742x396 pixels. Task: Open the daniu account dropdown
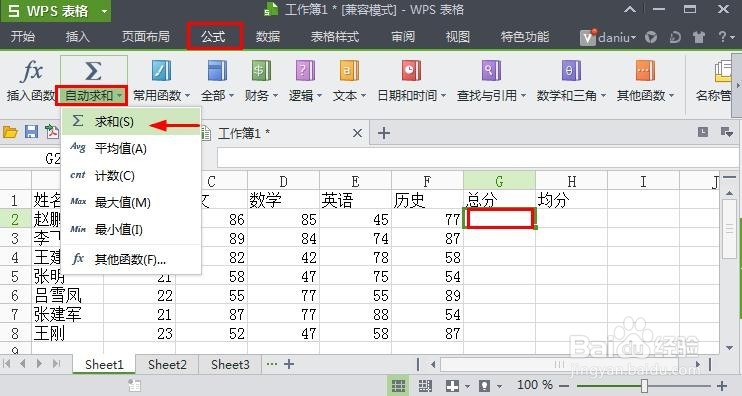pos(633,37)
